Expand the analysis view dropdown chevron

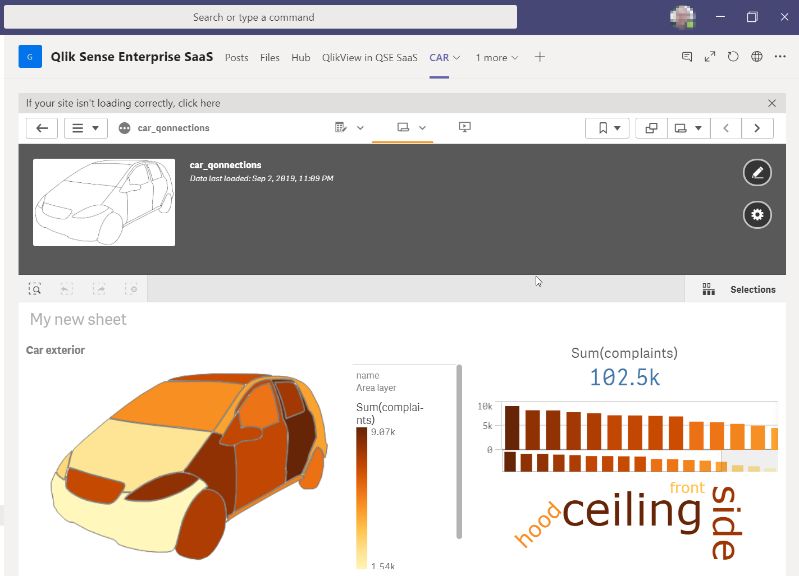(422, 128)
